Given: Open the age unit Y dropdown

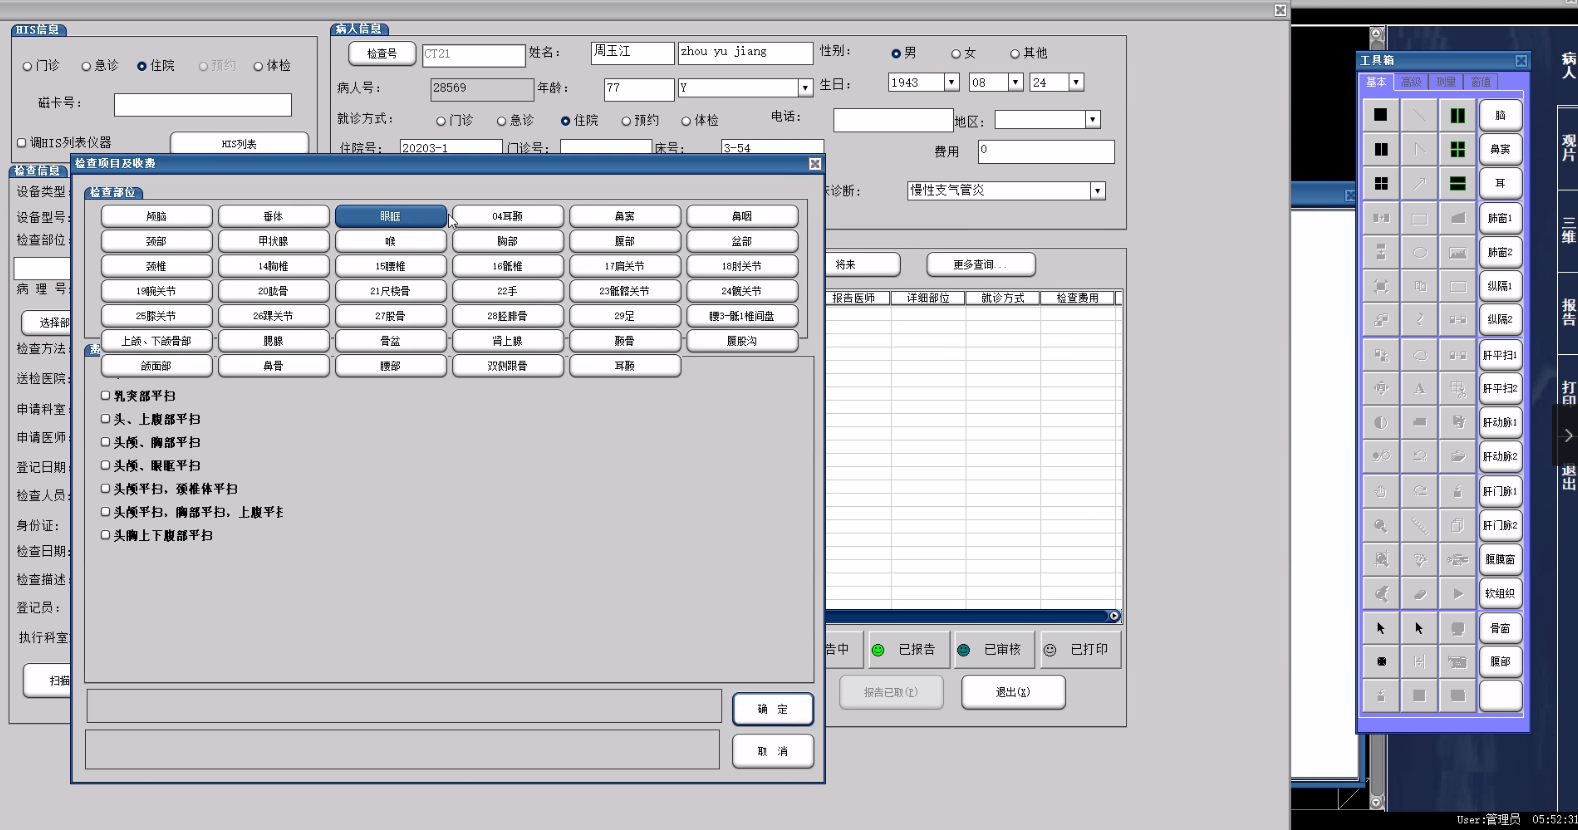Looking at the screenshot, I should 805,88.
